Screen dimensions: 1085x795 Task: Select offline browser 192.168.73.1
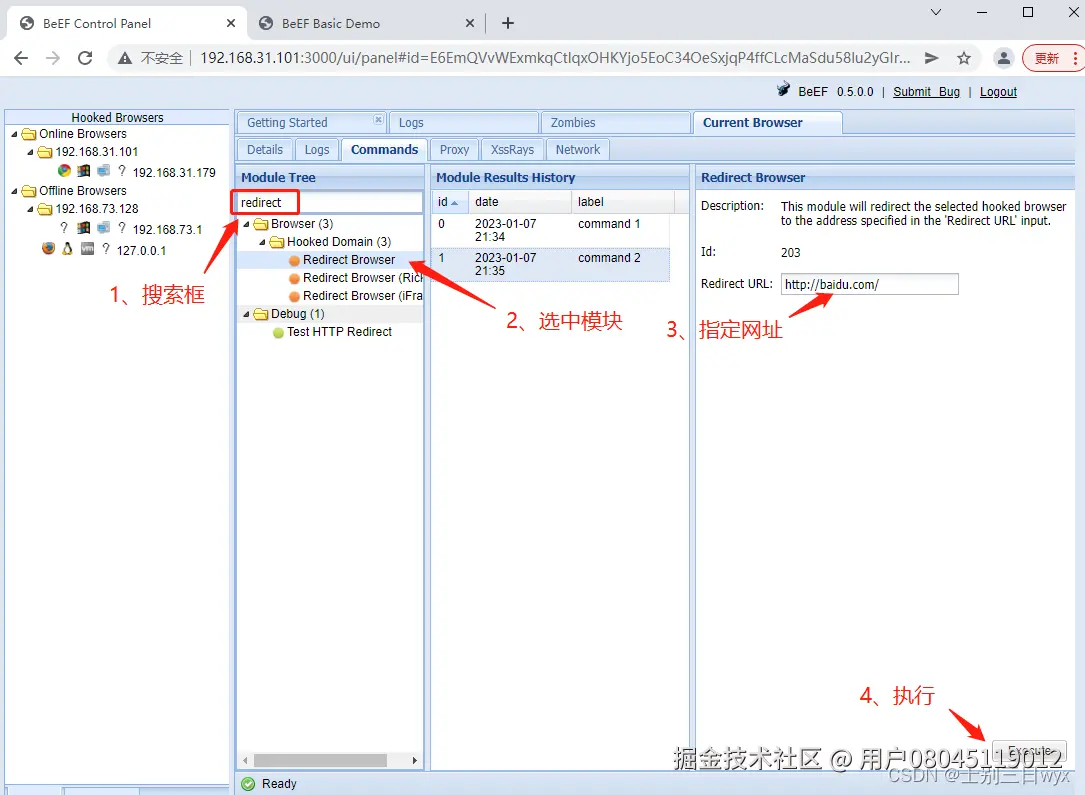(167, 230)
